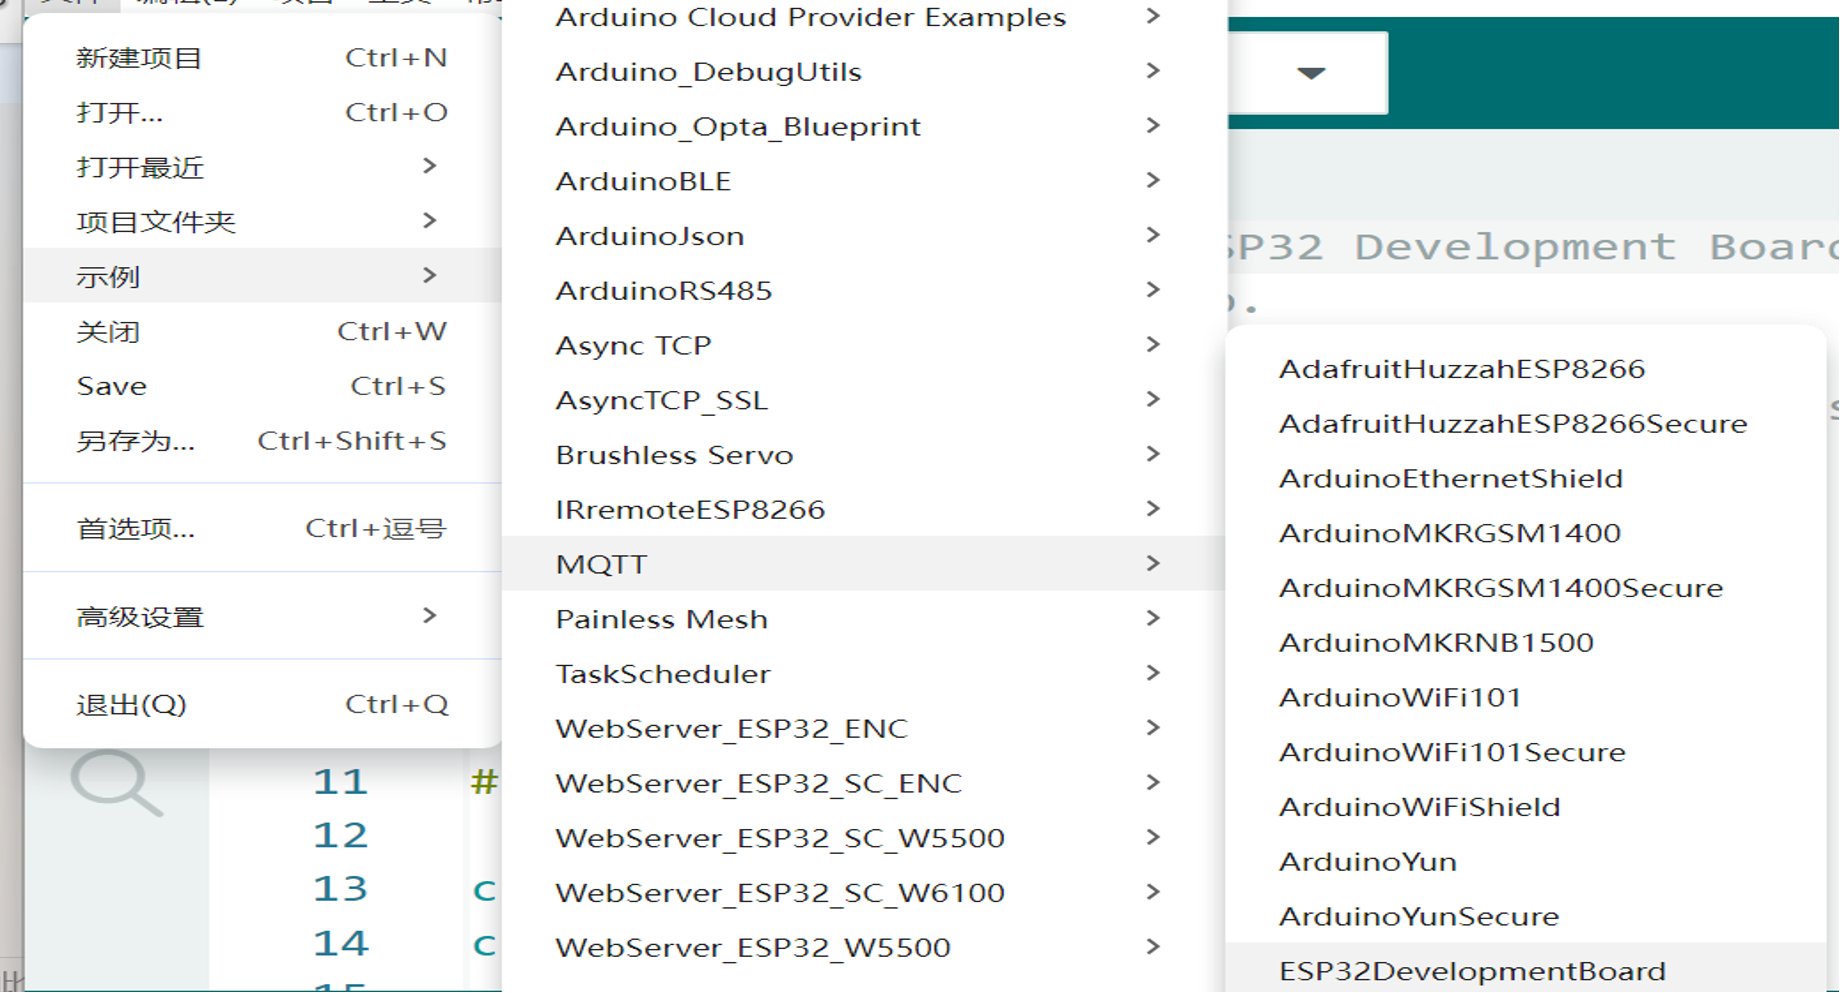Select ArduinoEthernetShield example
Image resolution: width=1840 pixels, height=993 pixels.
[1526, 478]
